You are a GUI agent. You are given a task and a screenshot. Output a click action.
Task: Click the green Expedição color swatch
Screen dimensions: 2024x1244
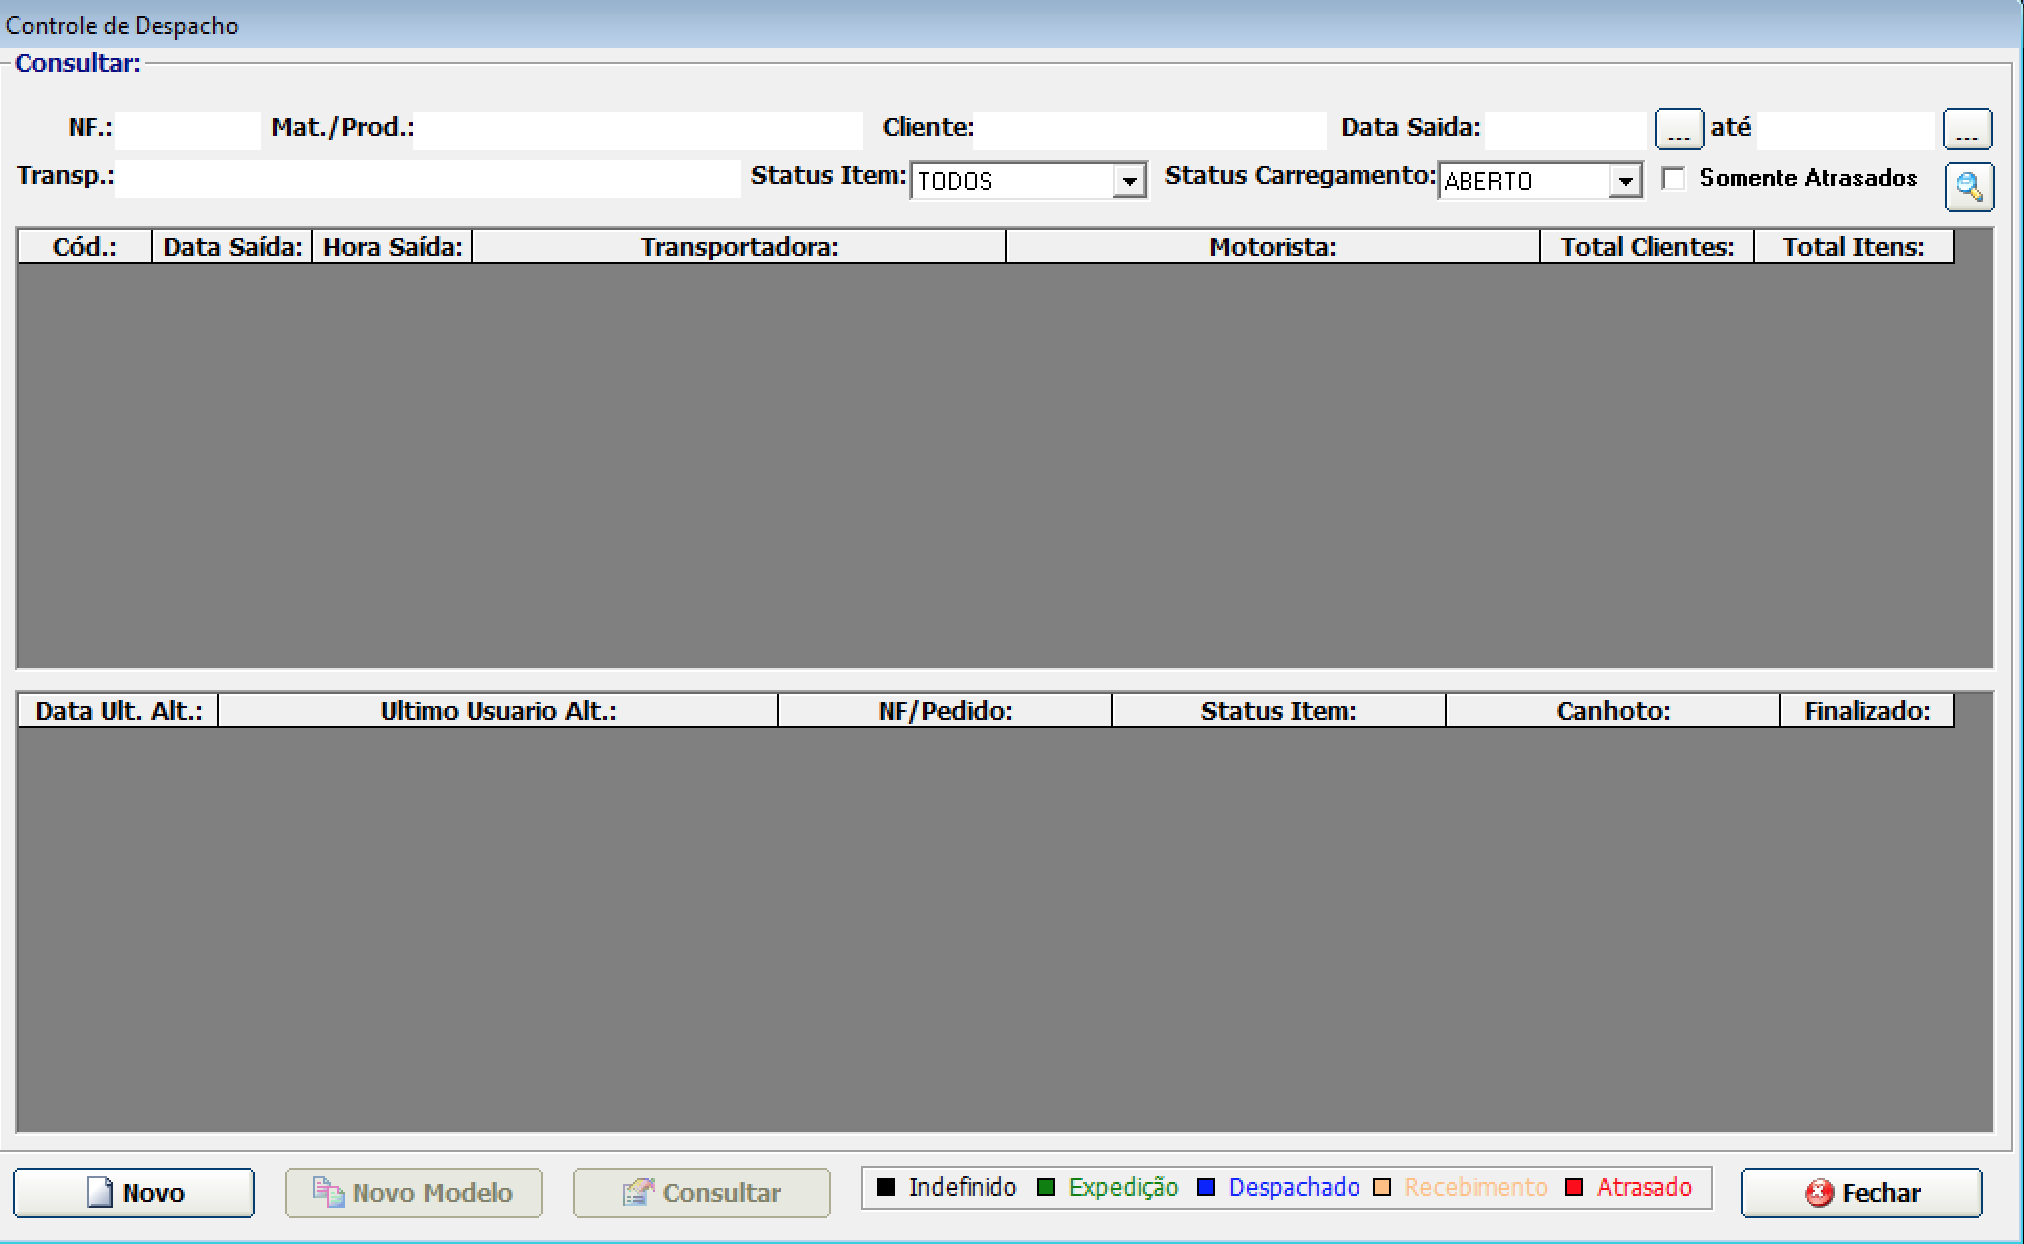pyautogui.click(x=1046, y=1187)
